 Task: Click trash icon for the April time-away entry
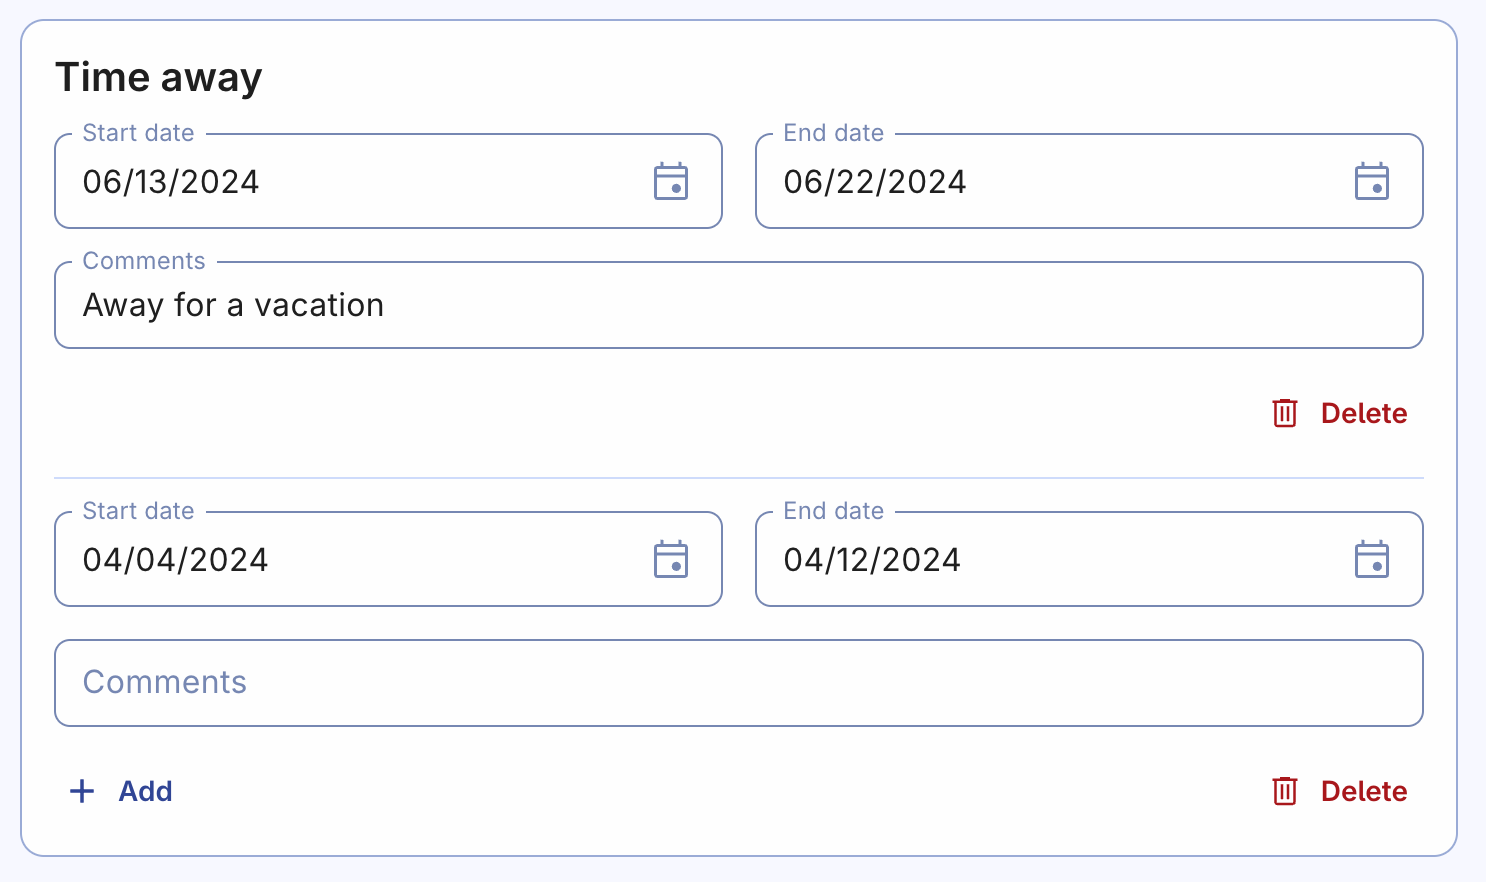1285,791
